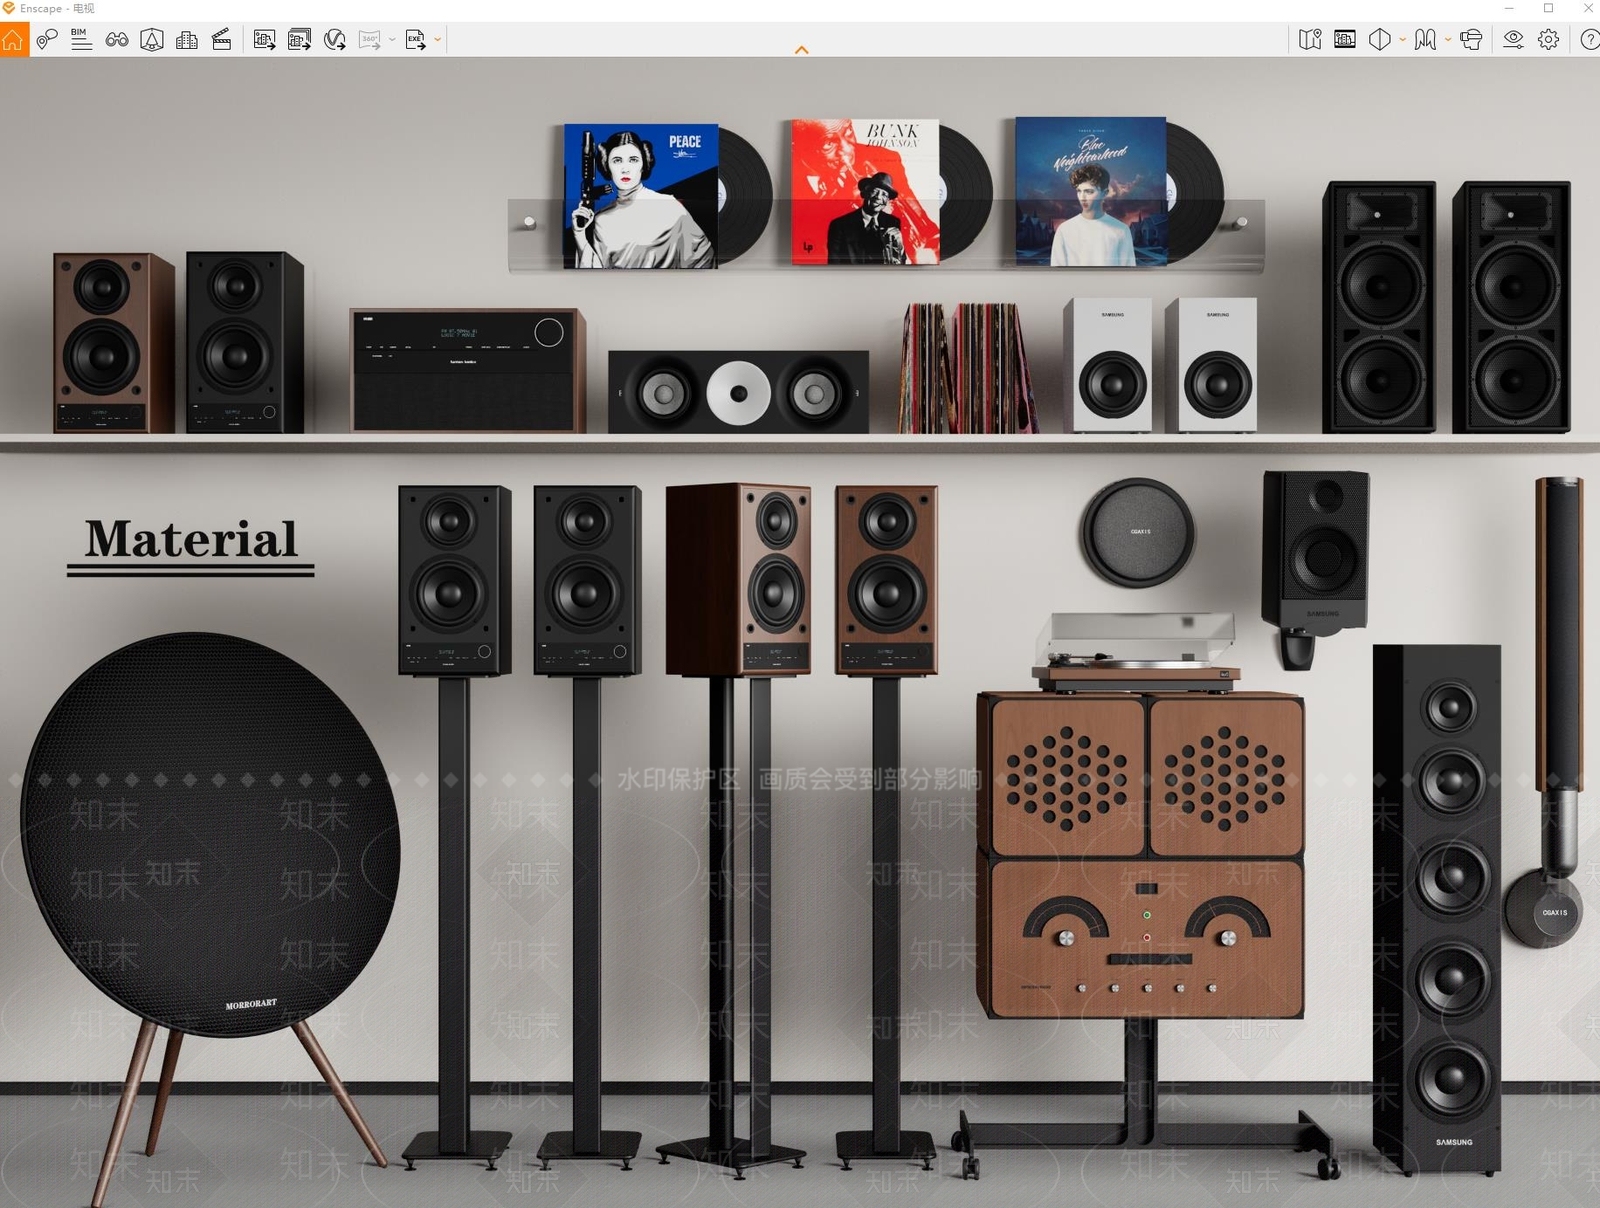Open Collaborative Annotations speech-bubble pin icon
1600x1208 pixels.
point(46,40)
